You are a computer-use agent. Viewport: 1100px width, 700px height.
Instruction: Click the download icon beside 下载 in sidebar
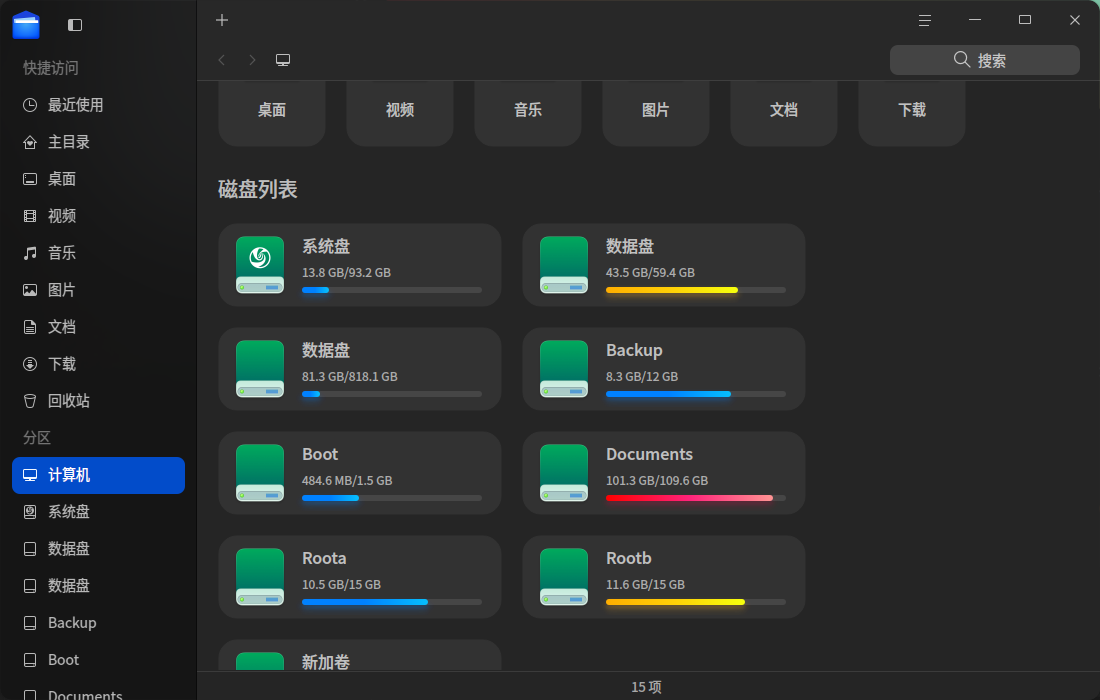point(29,364)
